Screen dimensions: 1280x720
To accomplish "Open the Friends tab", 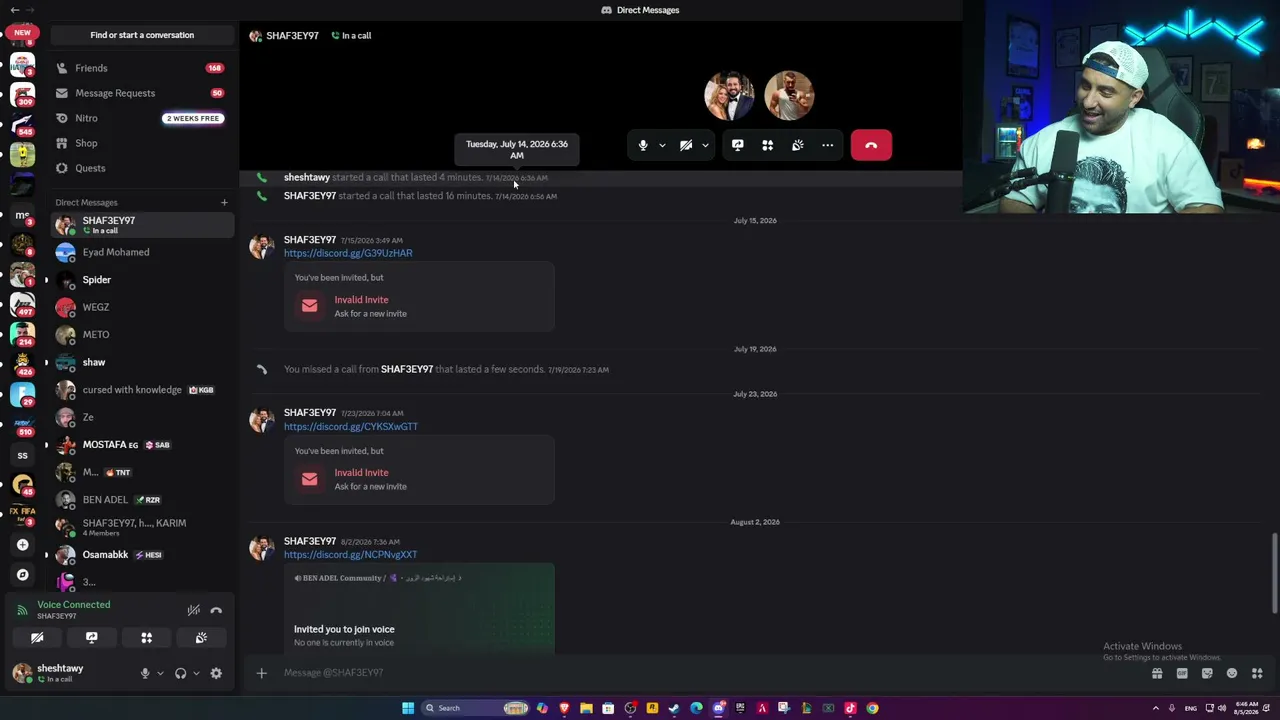I will pyautogui.click(x=142, y=68).
